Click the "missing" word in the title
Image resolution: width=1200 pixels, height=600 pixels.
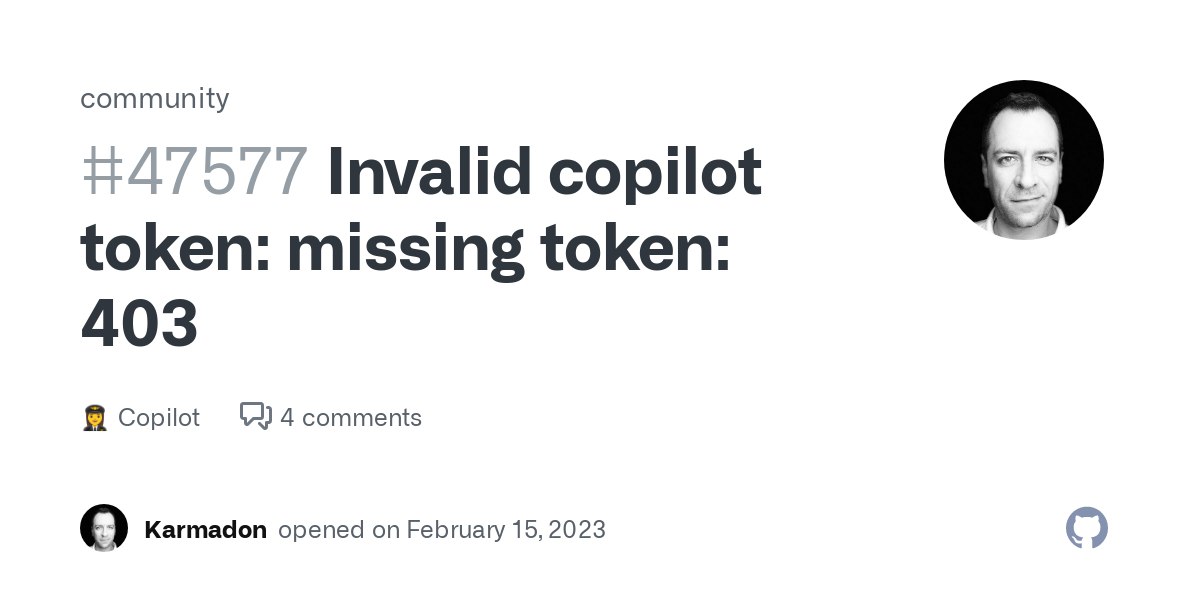click(x=405, y=251)
